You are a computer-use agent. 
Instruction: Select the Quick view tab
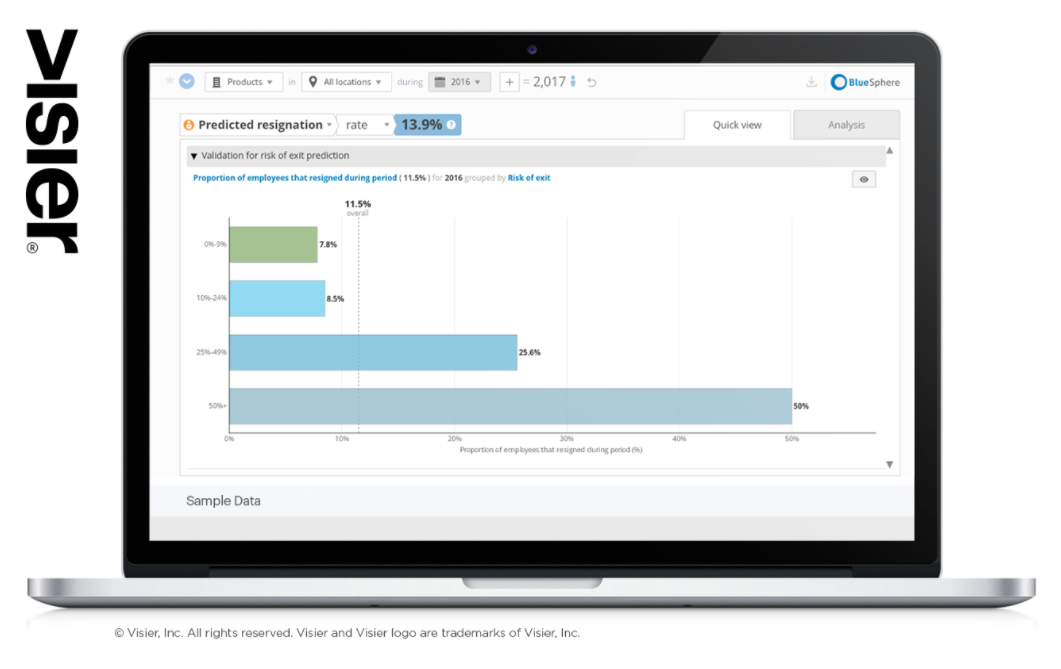pyautogui.click(x=737, y=125)
